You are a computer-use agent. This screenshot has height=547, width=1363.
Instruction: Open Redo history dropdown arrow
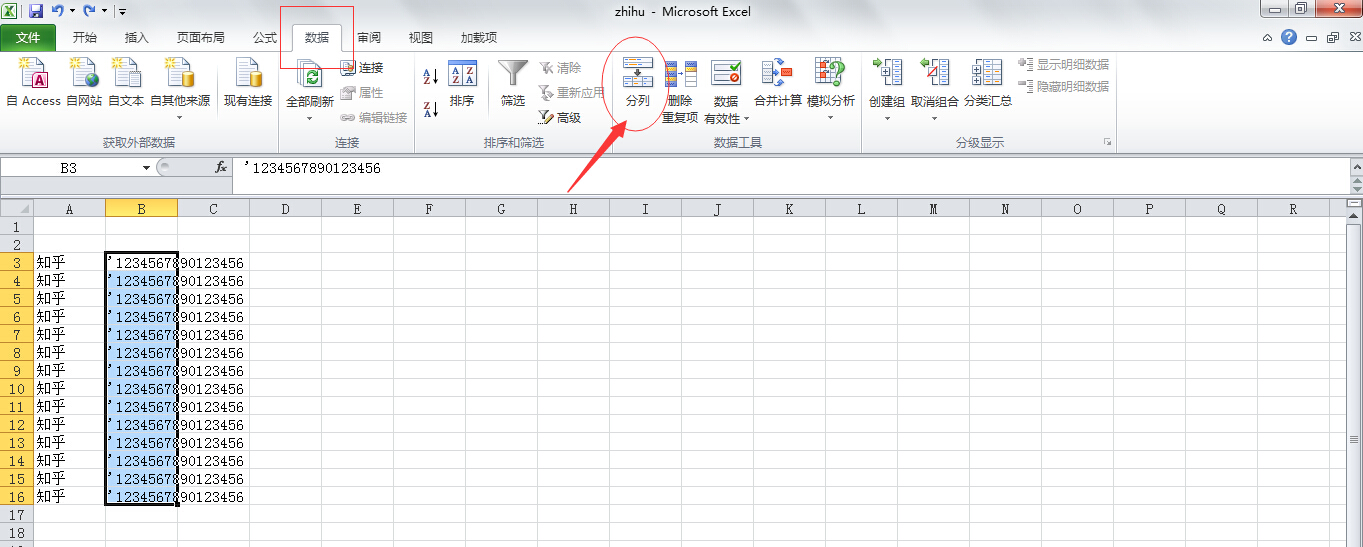tap(104, 11)
